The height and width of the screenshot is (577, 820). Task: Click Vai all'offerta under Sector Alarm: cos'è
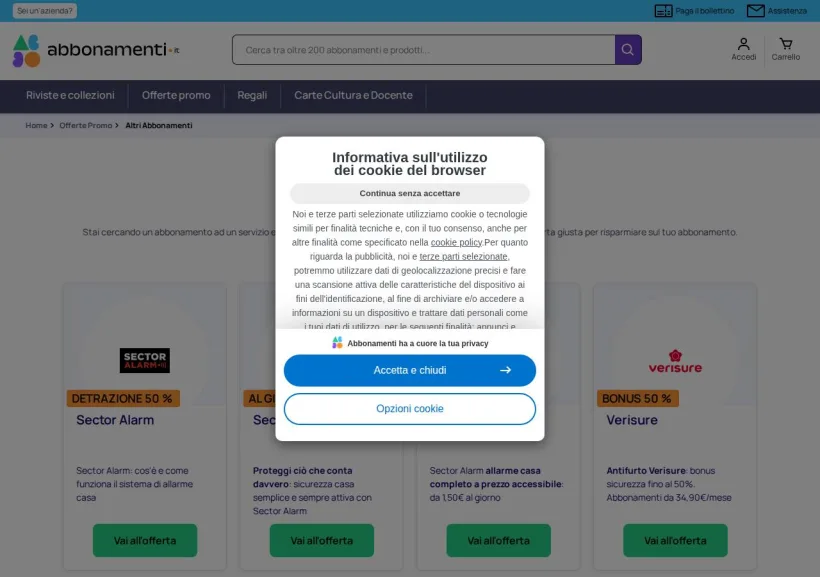pos(145,540)
